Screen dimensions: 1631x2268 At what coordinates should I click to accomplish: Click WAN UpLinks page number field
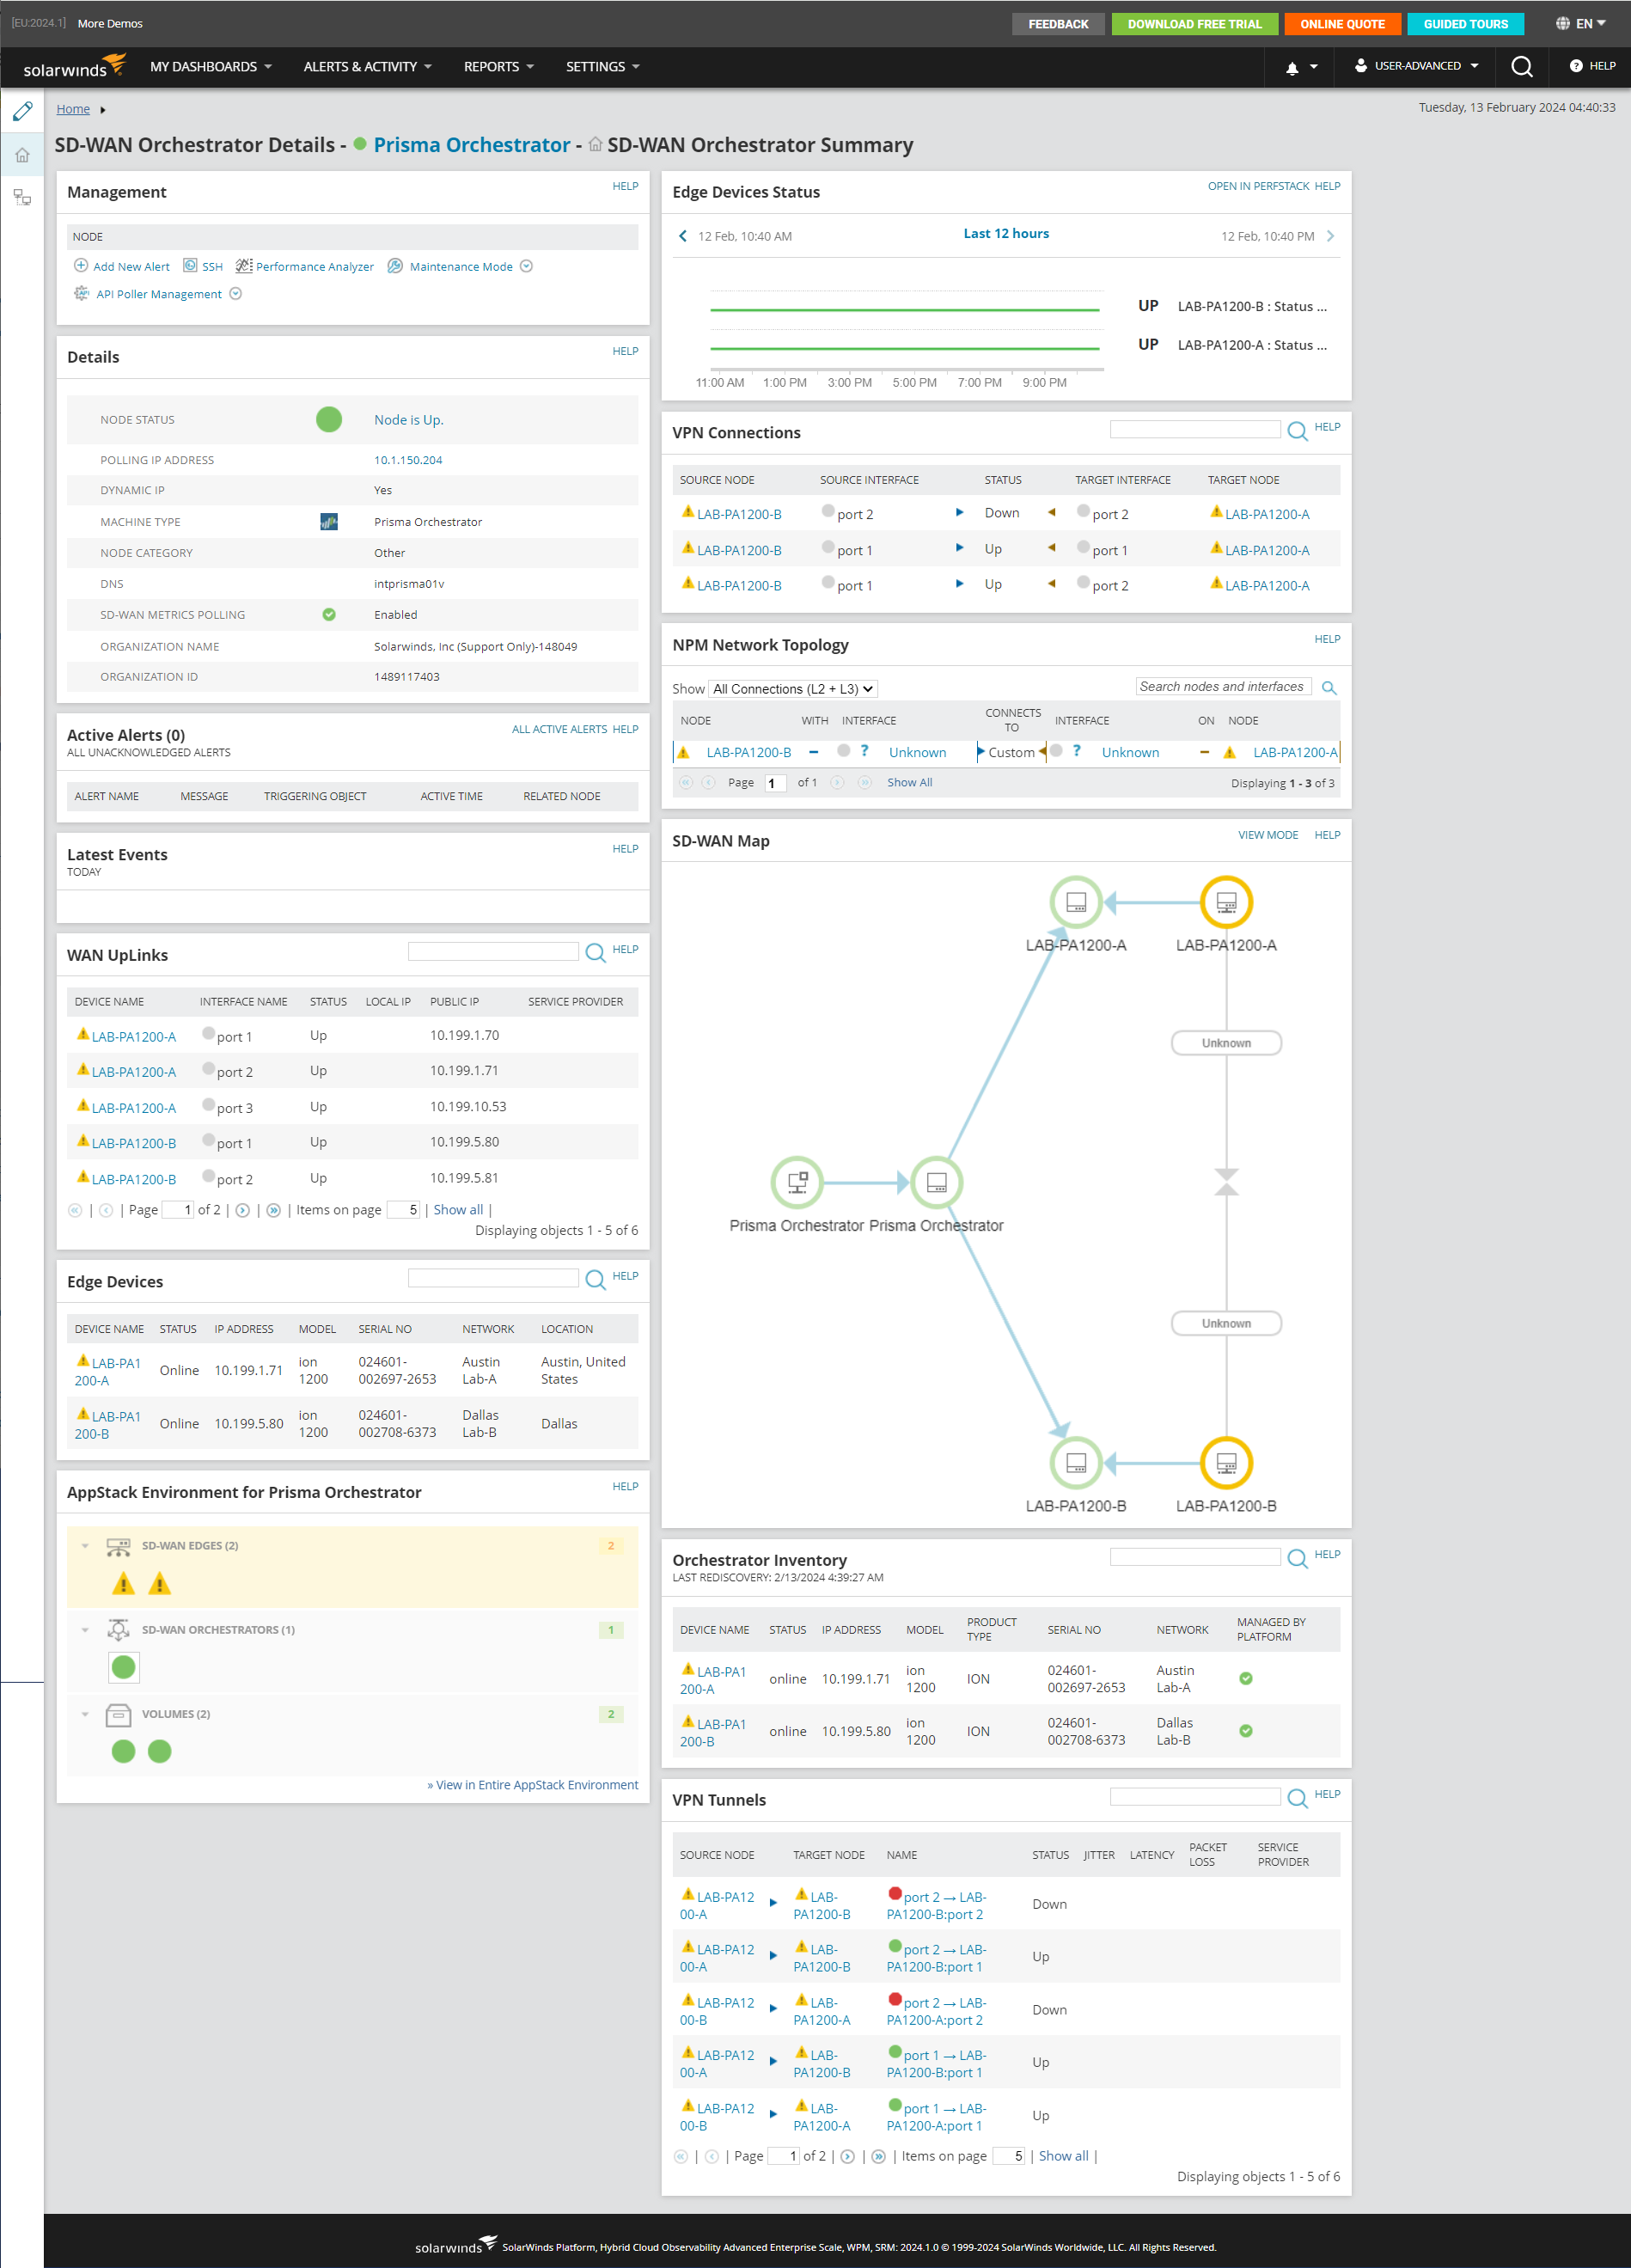click(177, 1210)
